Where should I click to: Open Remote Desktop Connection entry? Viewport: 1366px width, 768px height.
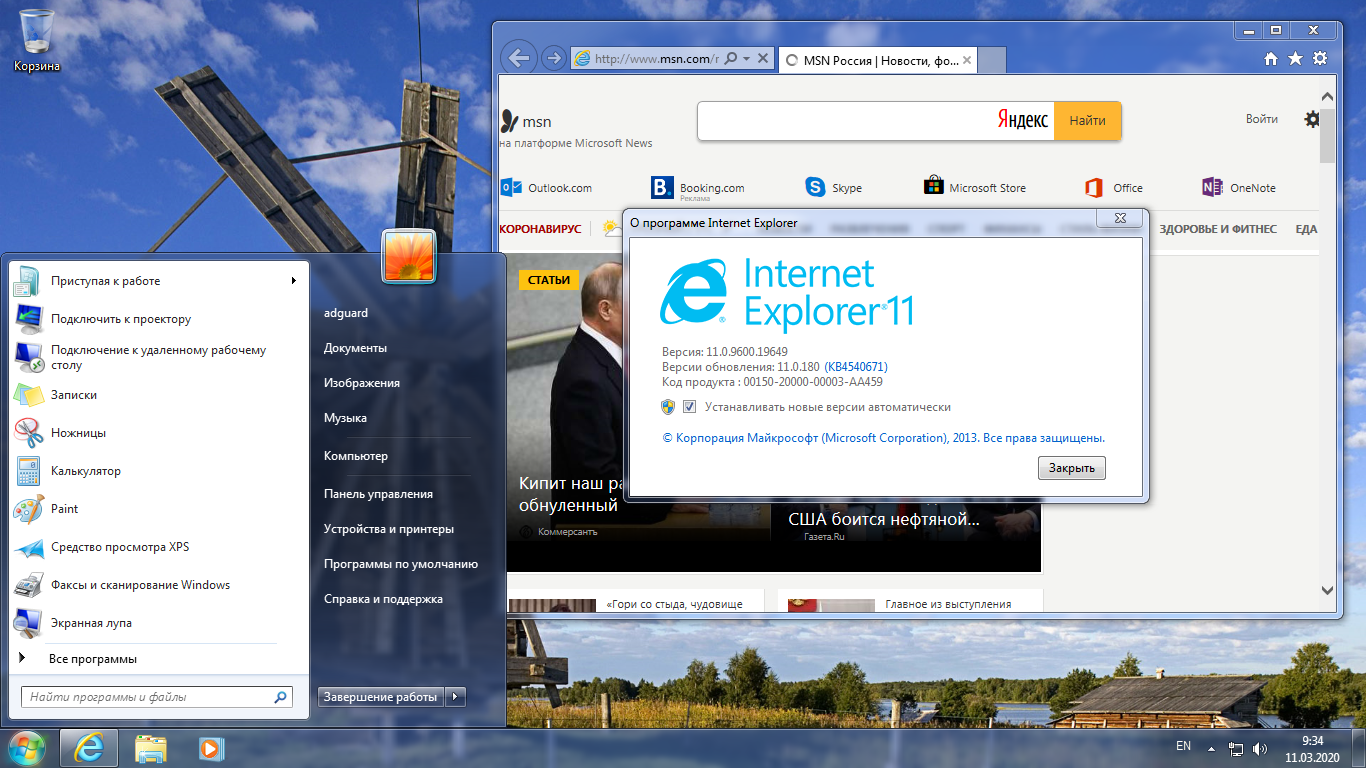(157, 357)
